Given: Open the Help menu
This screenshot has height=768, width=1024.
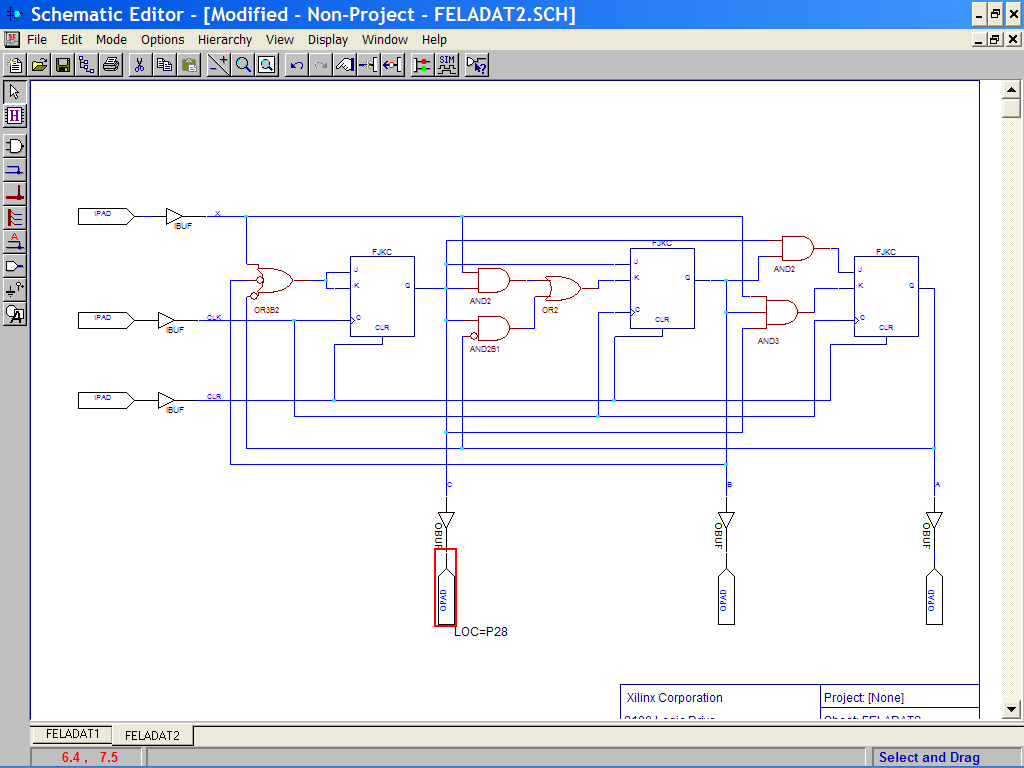Looking at the screenshot, I should tap(434, 40).
